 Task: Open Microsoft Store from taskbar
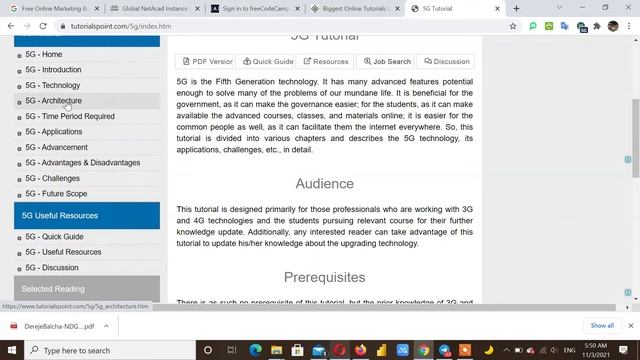point(298,350)
